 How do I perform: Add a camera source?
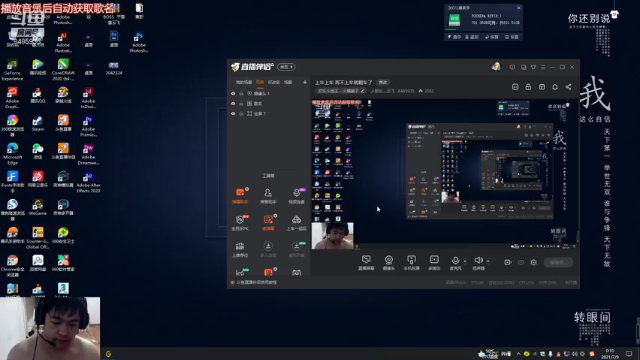coord(389,262)
